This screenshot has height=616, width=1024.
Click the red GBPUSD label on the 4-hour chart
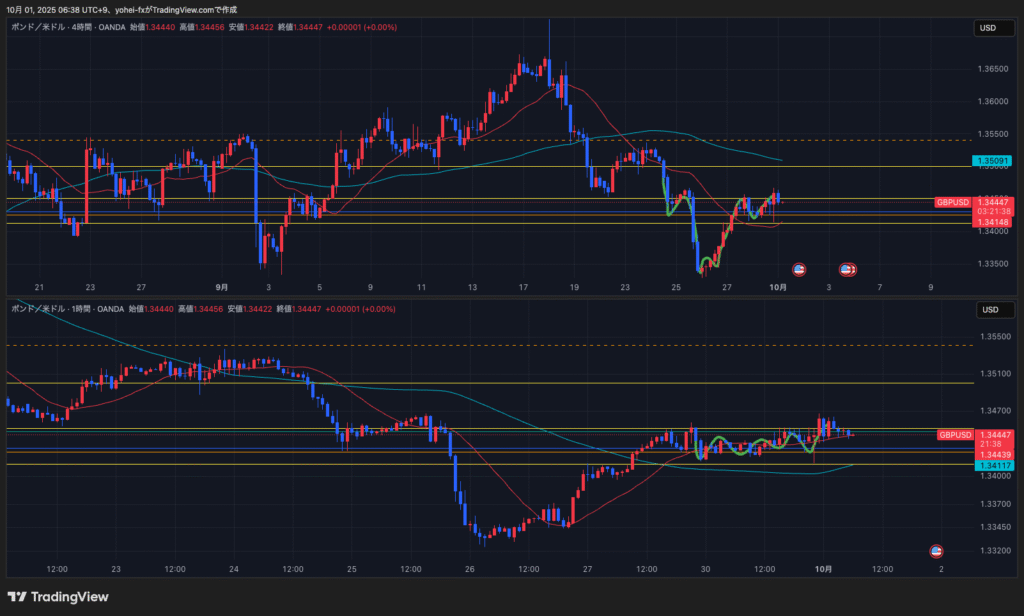point(953,202)
